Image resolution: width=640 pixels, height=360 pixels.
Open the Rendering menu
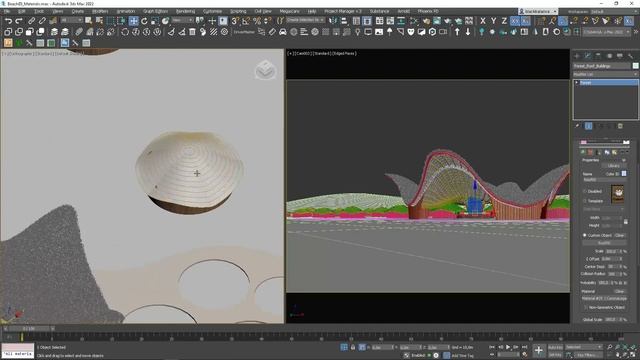(x=185, y=11)
